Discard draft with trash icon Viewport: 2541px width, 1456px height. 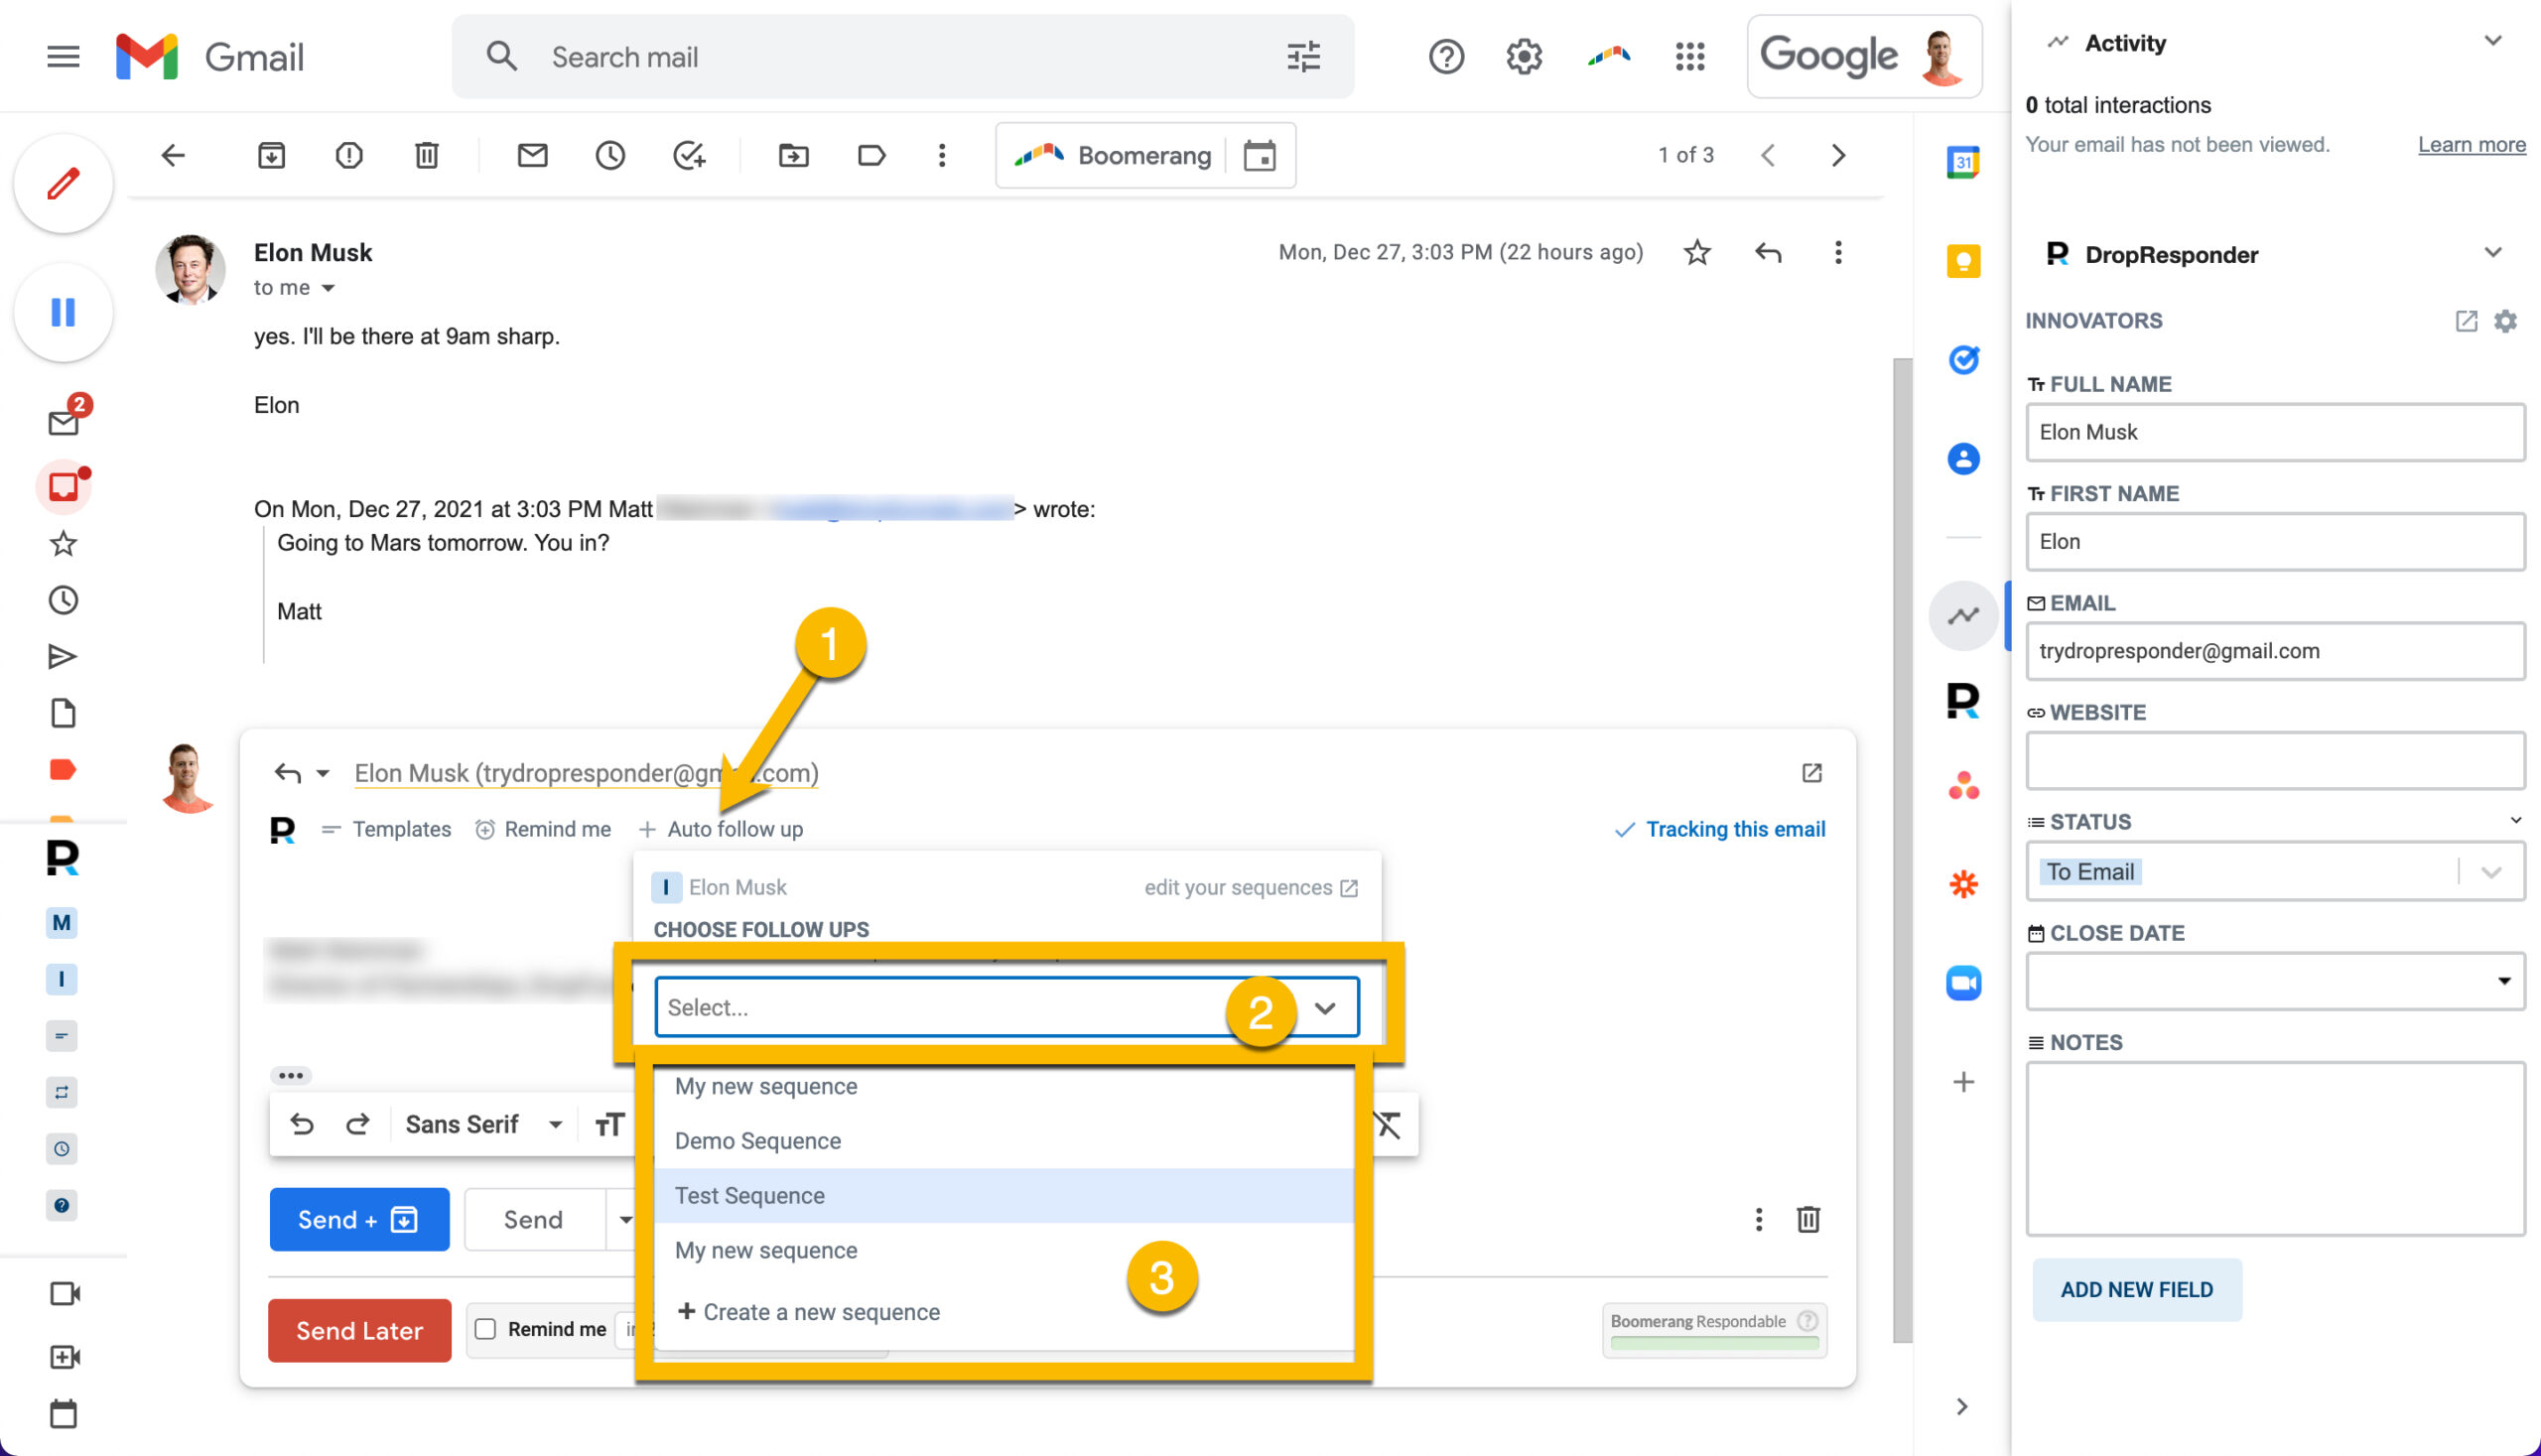pos(1807,1219)
